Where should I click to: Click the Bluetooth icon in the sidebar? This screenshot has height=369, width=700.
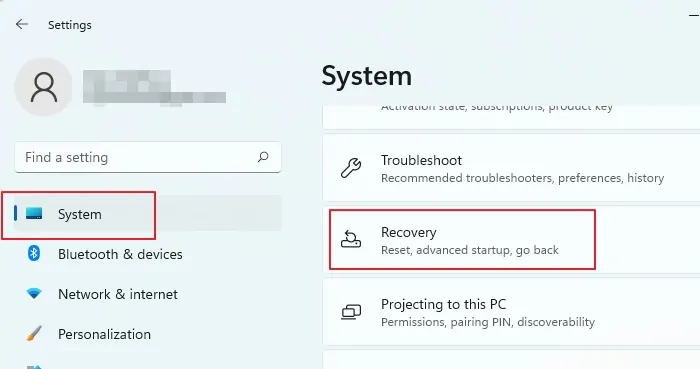pyautogui.click(x=34, y=253)
